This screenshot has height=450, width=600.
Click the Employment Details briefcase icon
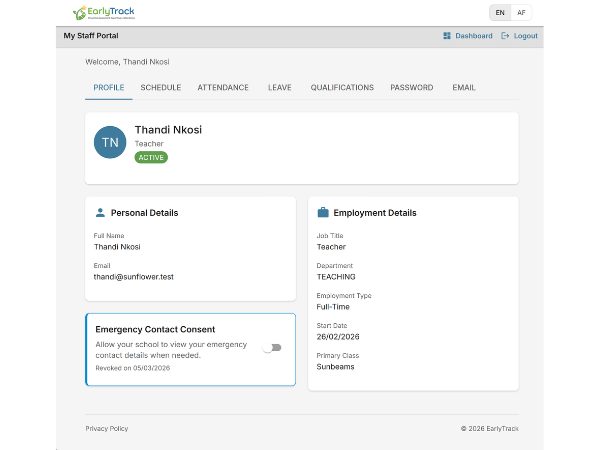point(323,213)
